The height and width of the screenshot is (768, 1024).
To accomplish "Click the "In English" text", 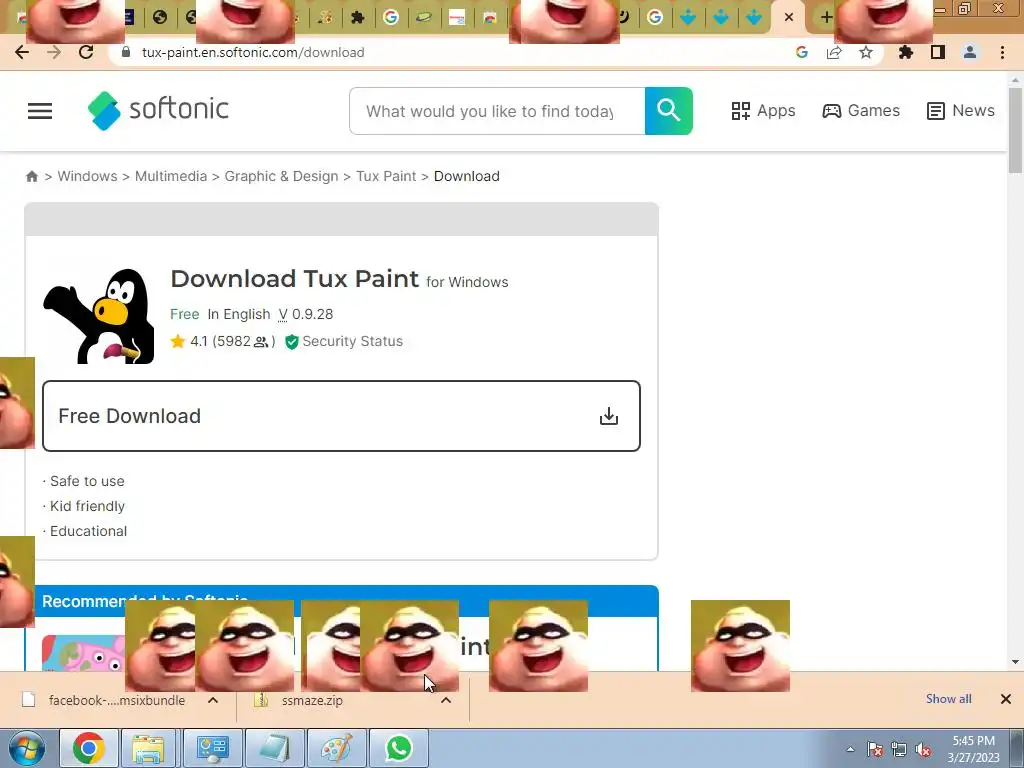I will tap(239, 314).
